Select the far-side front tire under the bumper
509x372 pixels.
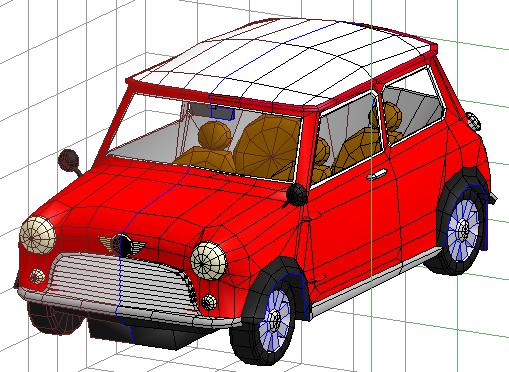55,318
